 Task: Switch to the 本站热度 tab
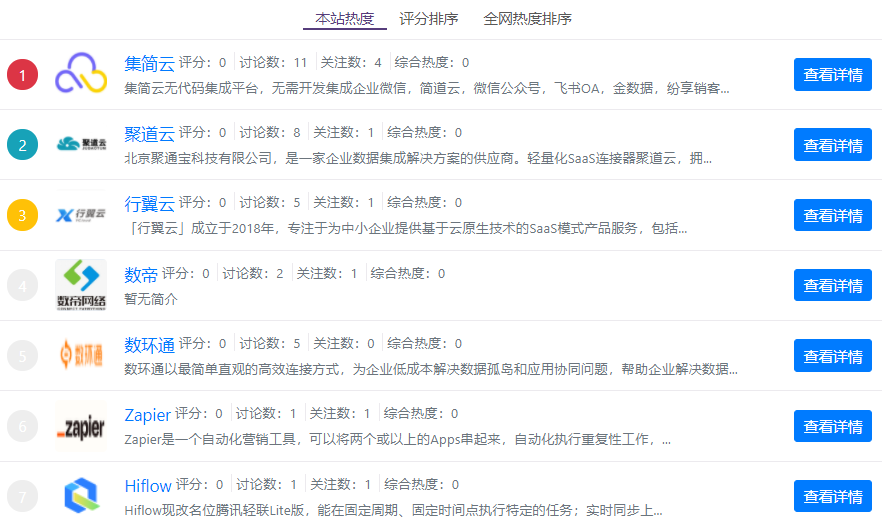[344, 19]
